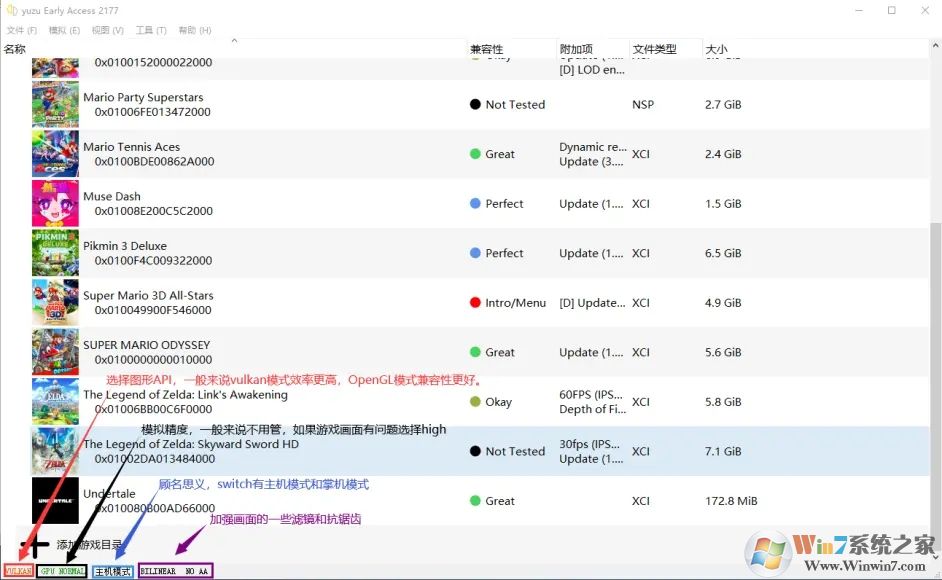The height and width of the screenshot is (580, 942).
Task: Open the 工具 (T) menu
Action: tap(151, 30)
